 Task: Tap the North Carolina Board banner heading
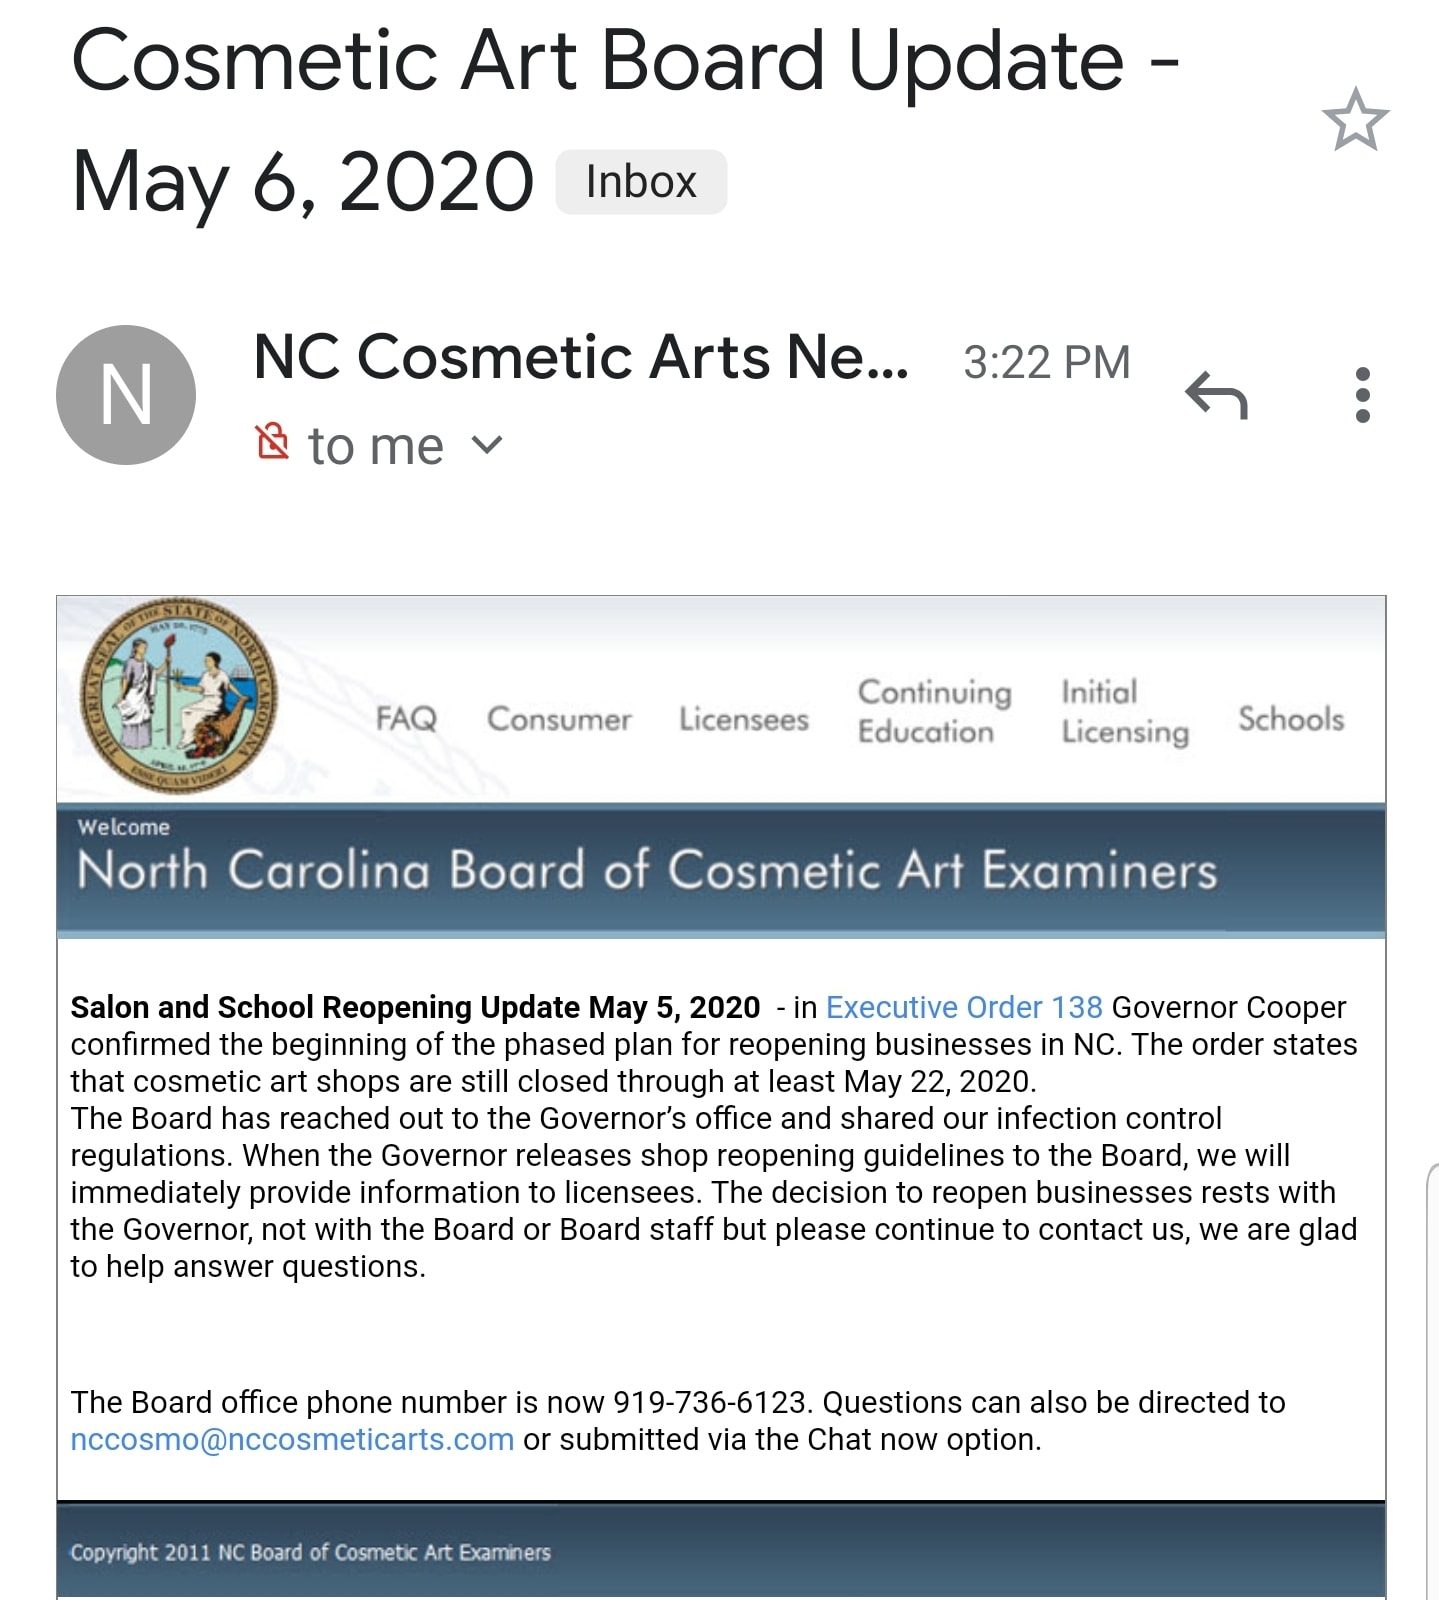[647, 870]
